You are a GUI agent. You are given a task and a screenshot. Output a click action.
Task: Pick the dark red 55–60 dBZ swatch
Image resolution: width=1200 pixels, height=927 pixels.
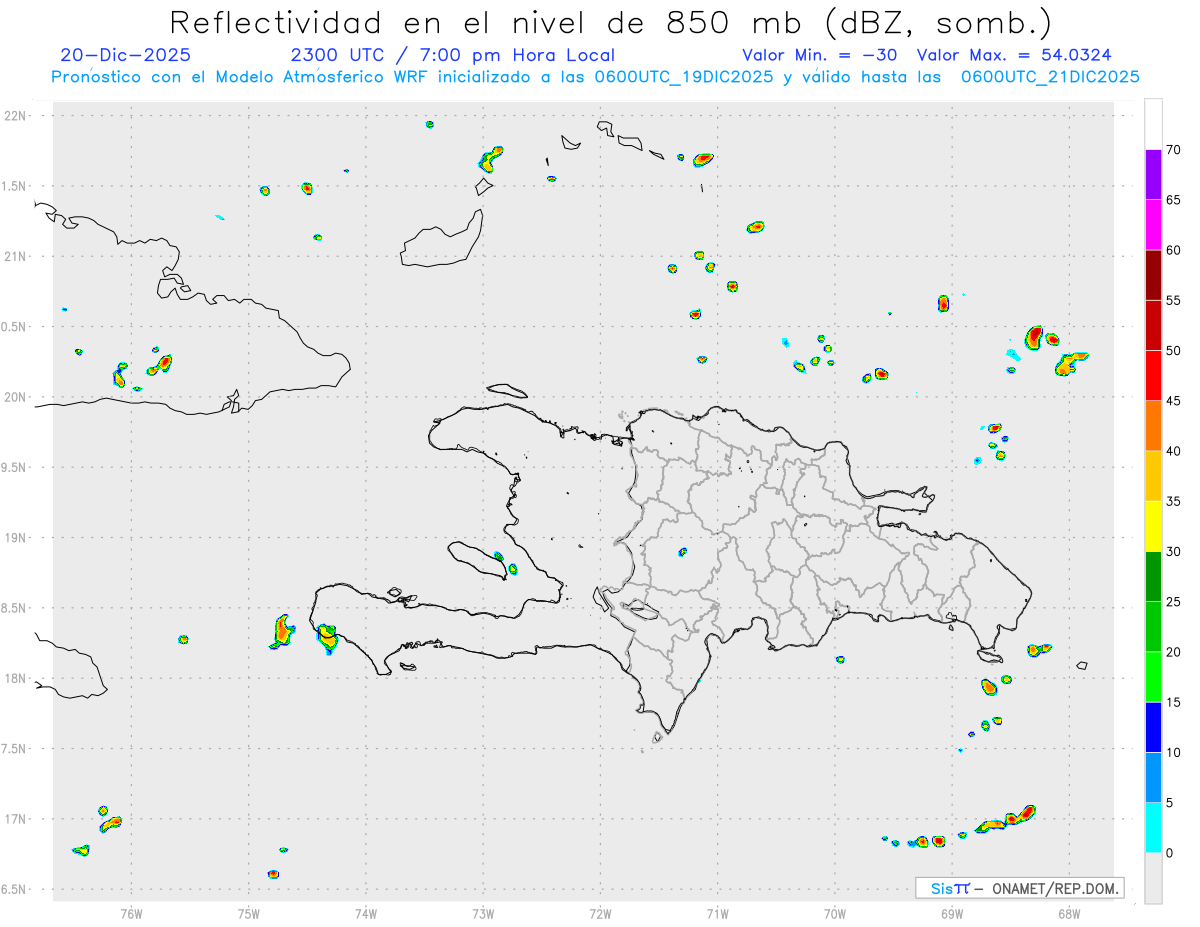pos(1153,275)
